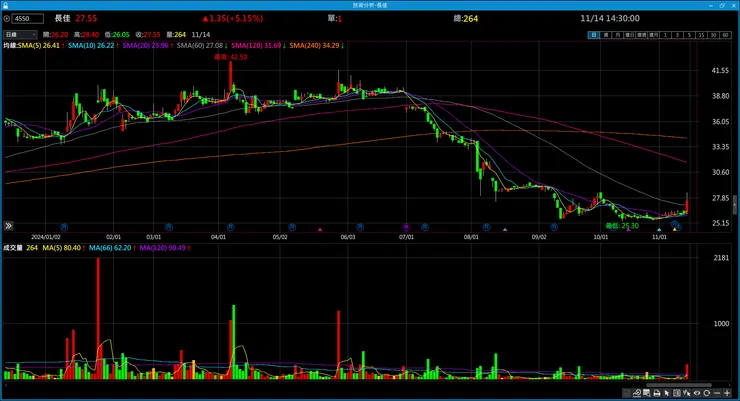
Task: Choose the sixth period button left of 1
Action: pos(654,35)
